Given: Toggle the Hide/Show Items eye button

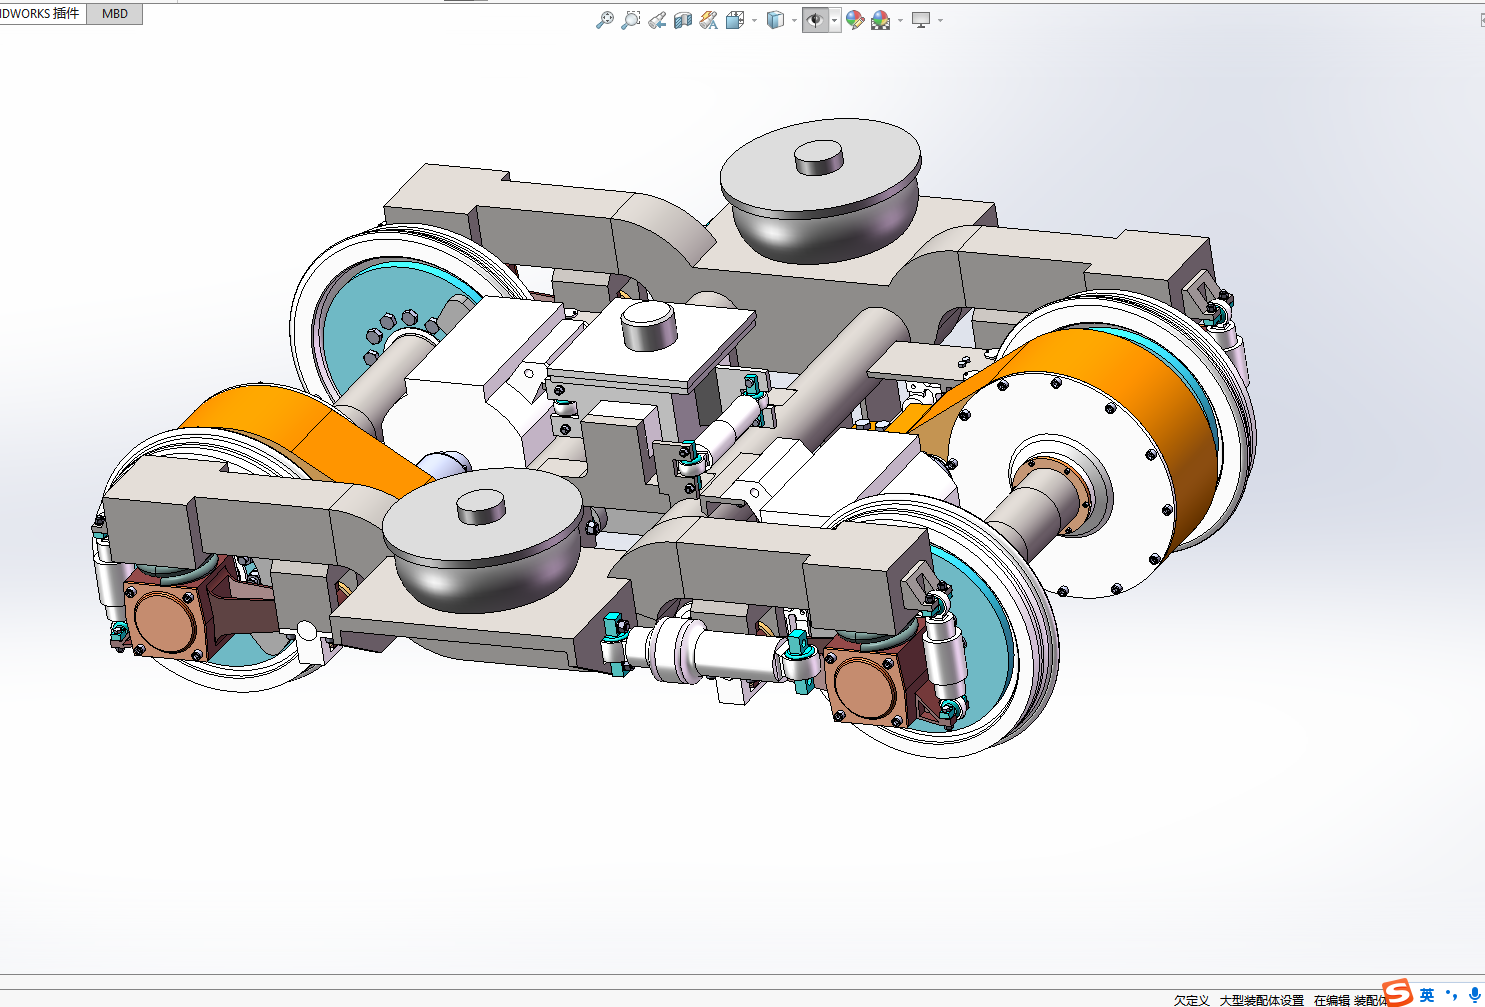Looking at the screenshot, I should point(816,20).
